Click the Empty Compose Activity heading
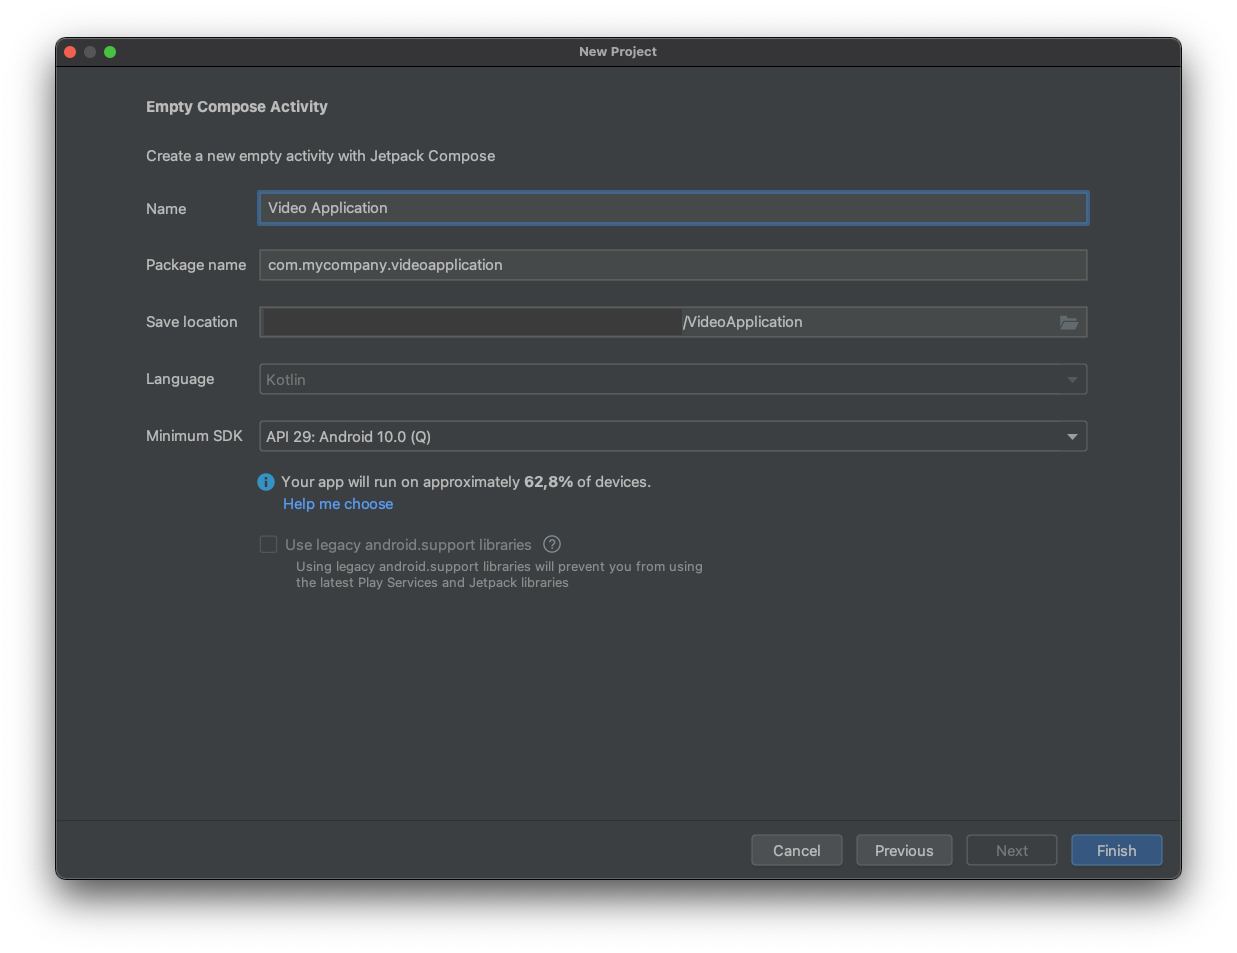Image resolution: width=1237 pixels, height=953 pixels. pyautogui.click(x=237, y=107)
